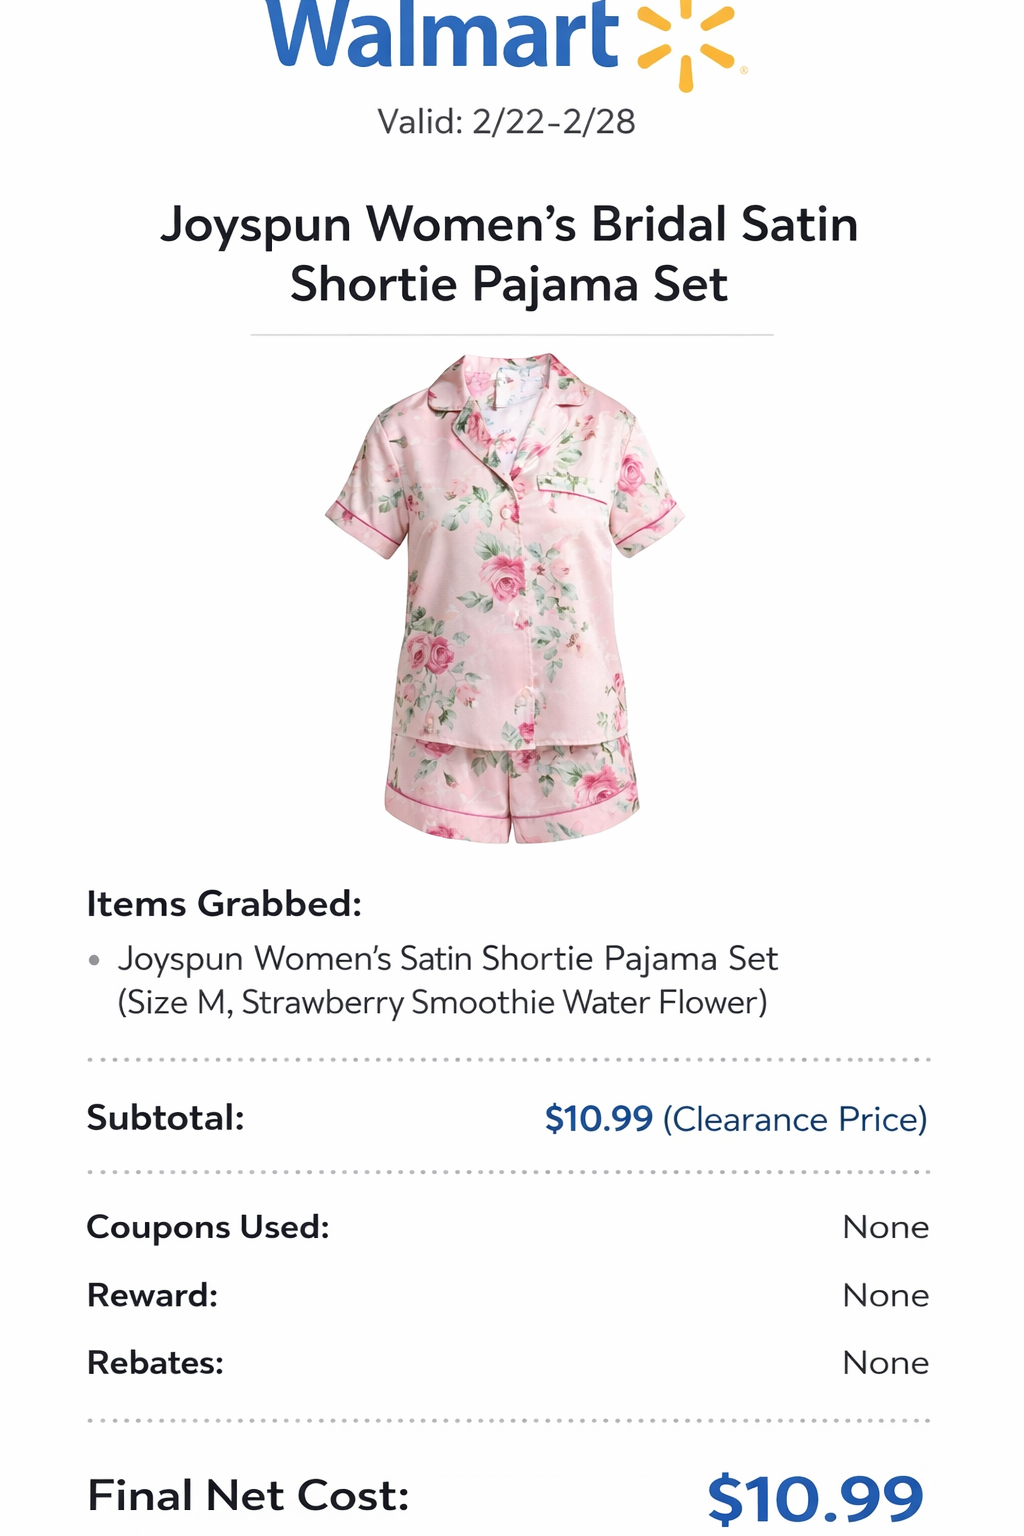Click the None value beside Coupons Used

click(x=886, y=1227)
